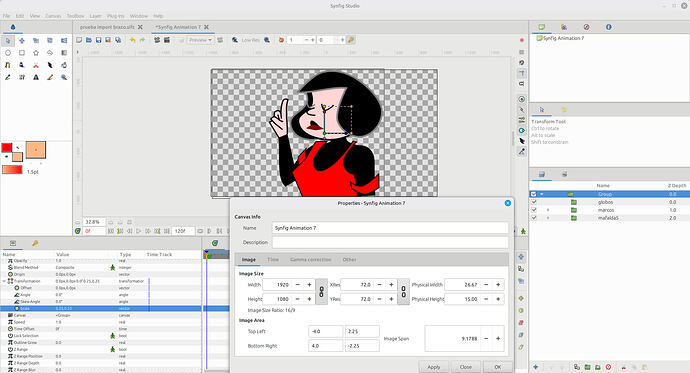The image size is (690, 373).
Task: Click the Top Left X field
Action: coord(325,331)
